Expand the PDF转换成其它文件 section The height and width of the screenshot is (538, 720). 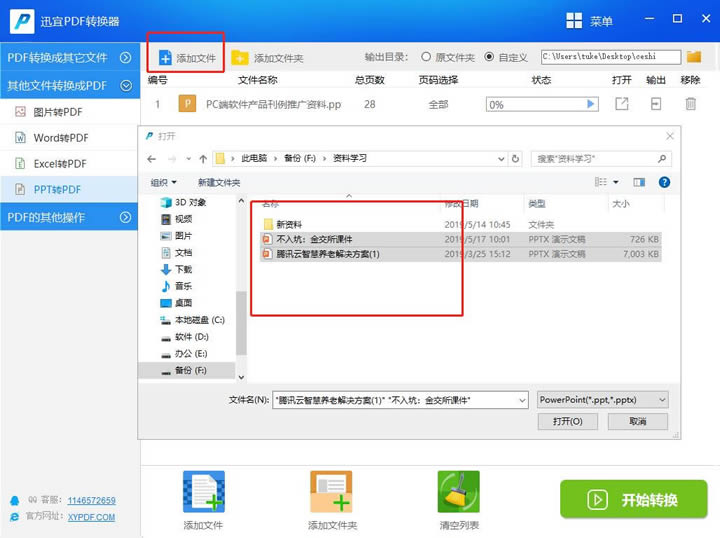coord(125,57)
